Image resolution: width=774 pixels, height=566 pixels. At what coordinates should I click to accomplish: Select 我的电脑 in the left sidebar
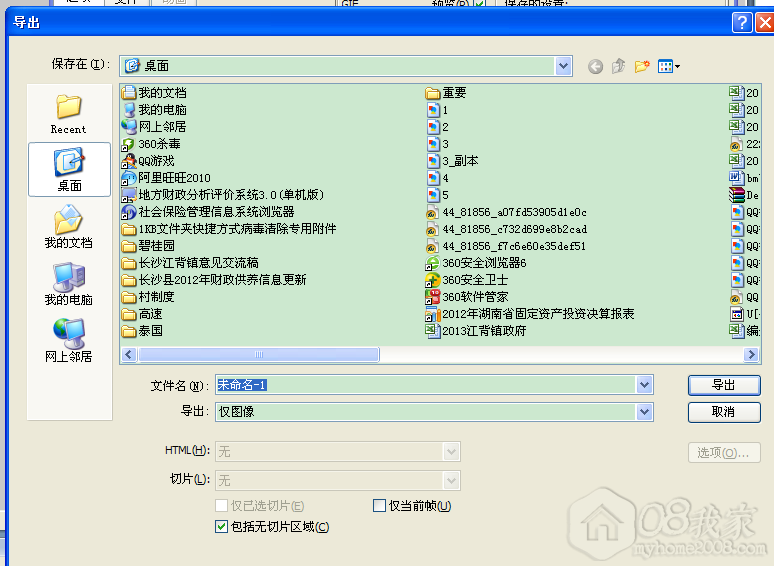(x=68, y=284)
